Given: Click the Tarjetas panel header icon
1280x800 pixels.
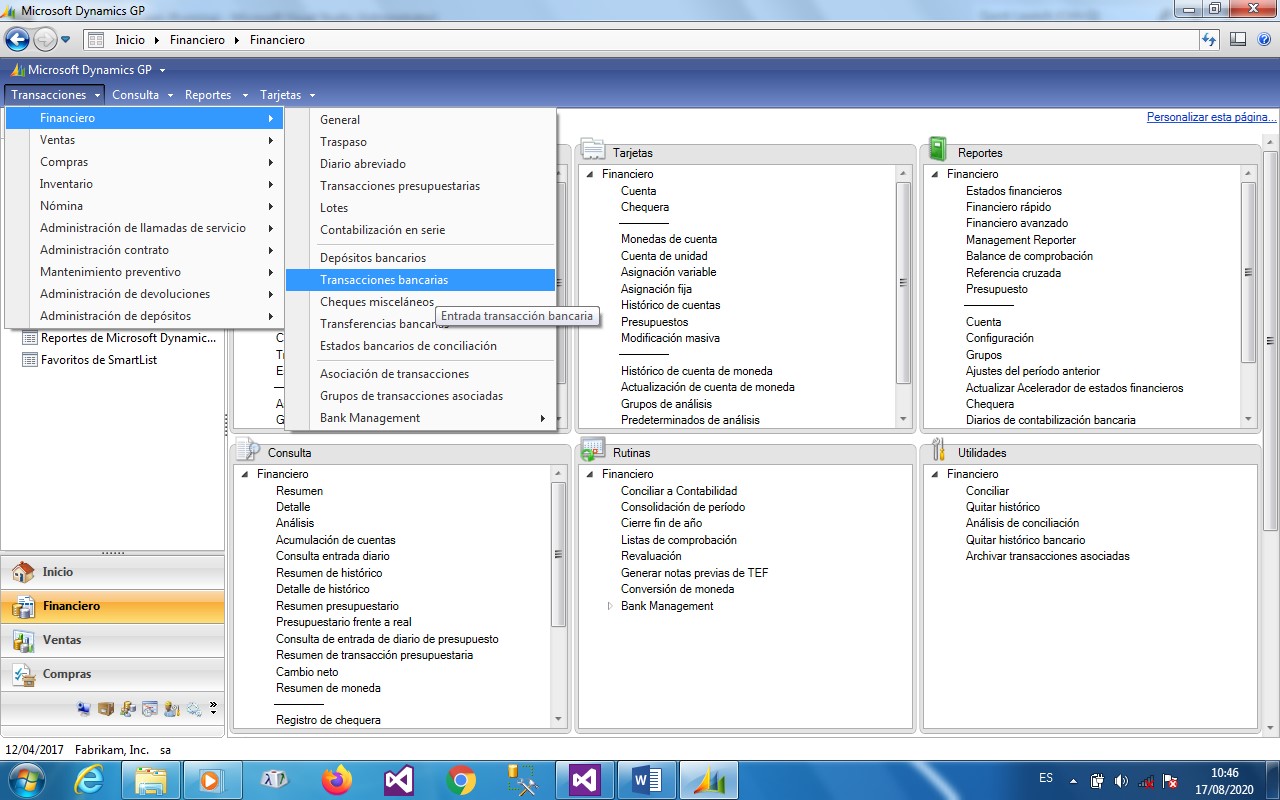Looking at the screenshot, I should [x=593, y=150].
